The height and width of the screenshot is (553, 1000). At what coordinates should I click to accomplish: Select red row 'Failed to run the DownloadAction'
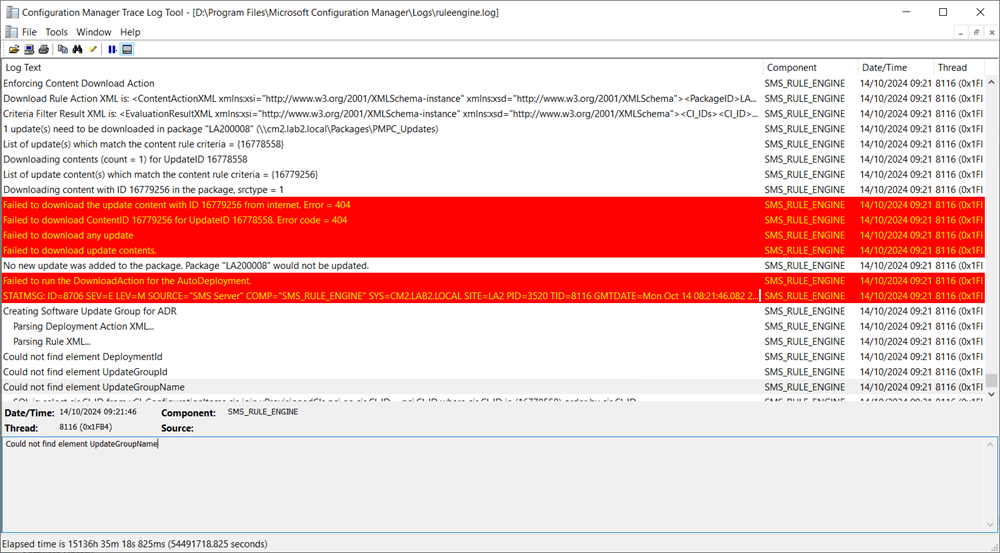click(x=492, y=281)
